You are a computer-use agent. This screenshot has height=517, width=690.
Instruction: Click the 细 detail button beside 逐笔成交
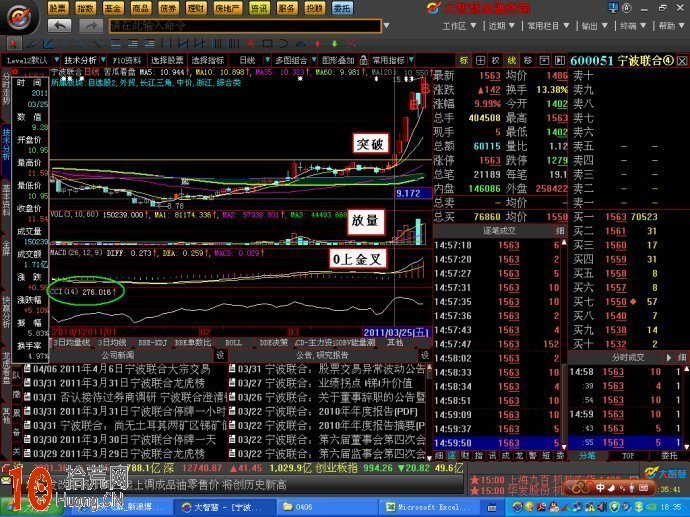point(559,231)
